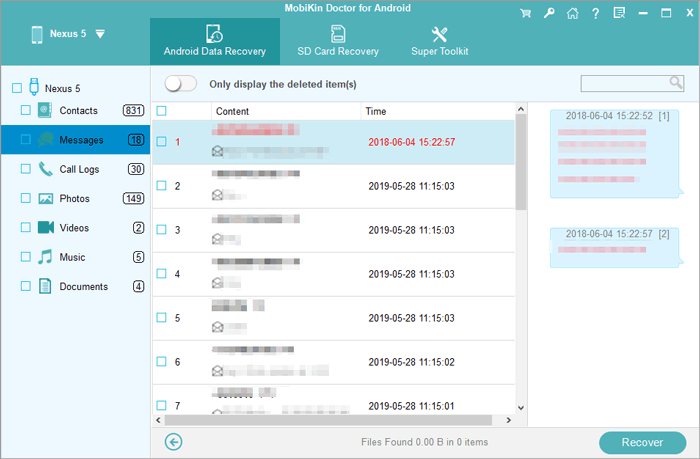Switch to SD Card Recovery tab
The image size is (700, 459).
pyautogui.click(x=338, y=40)
